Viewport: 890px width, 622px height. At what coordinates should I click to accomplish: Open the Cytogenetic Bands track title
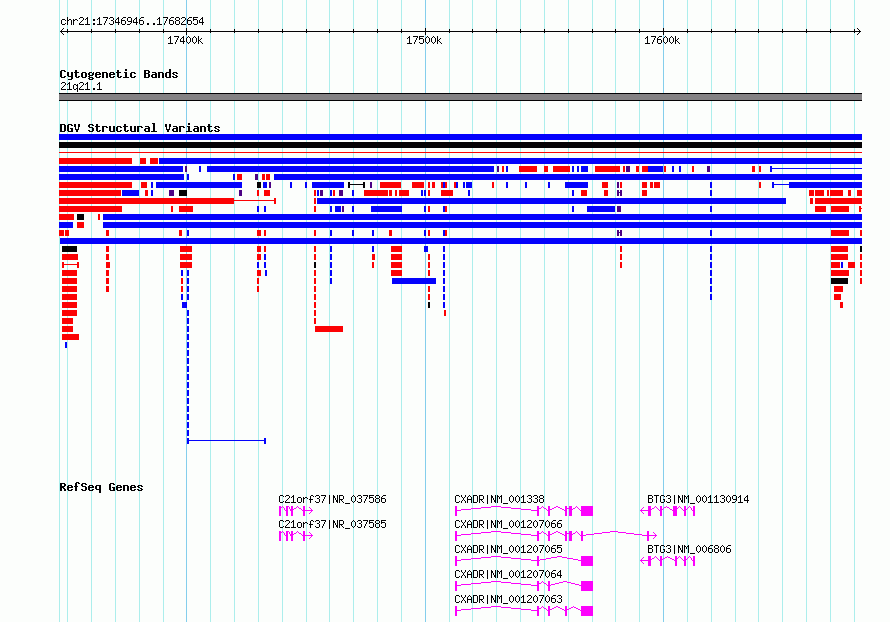(x=119, y=74)
